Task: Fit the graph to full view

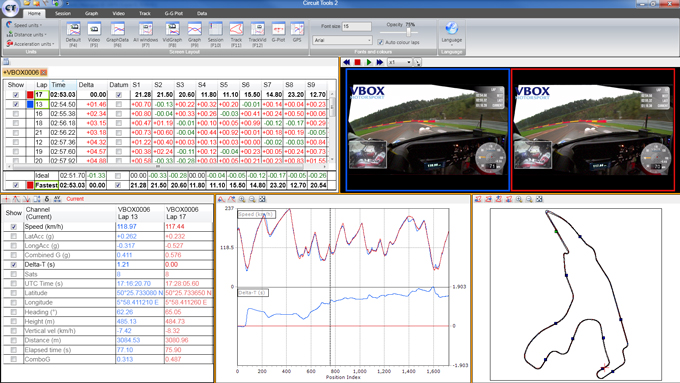Action: [262, 200]
